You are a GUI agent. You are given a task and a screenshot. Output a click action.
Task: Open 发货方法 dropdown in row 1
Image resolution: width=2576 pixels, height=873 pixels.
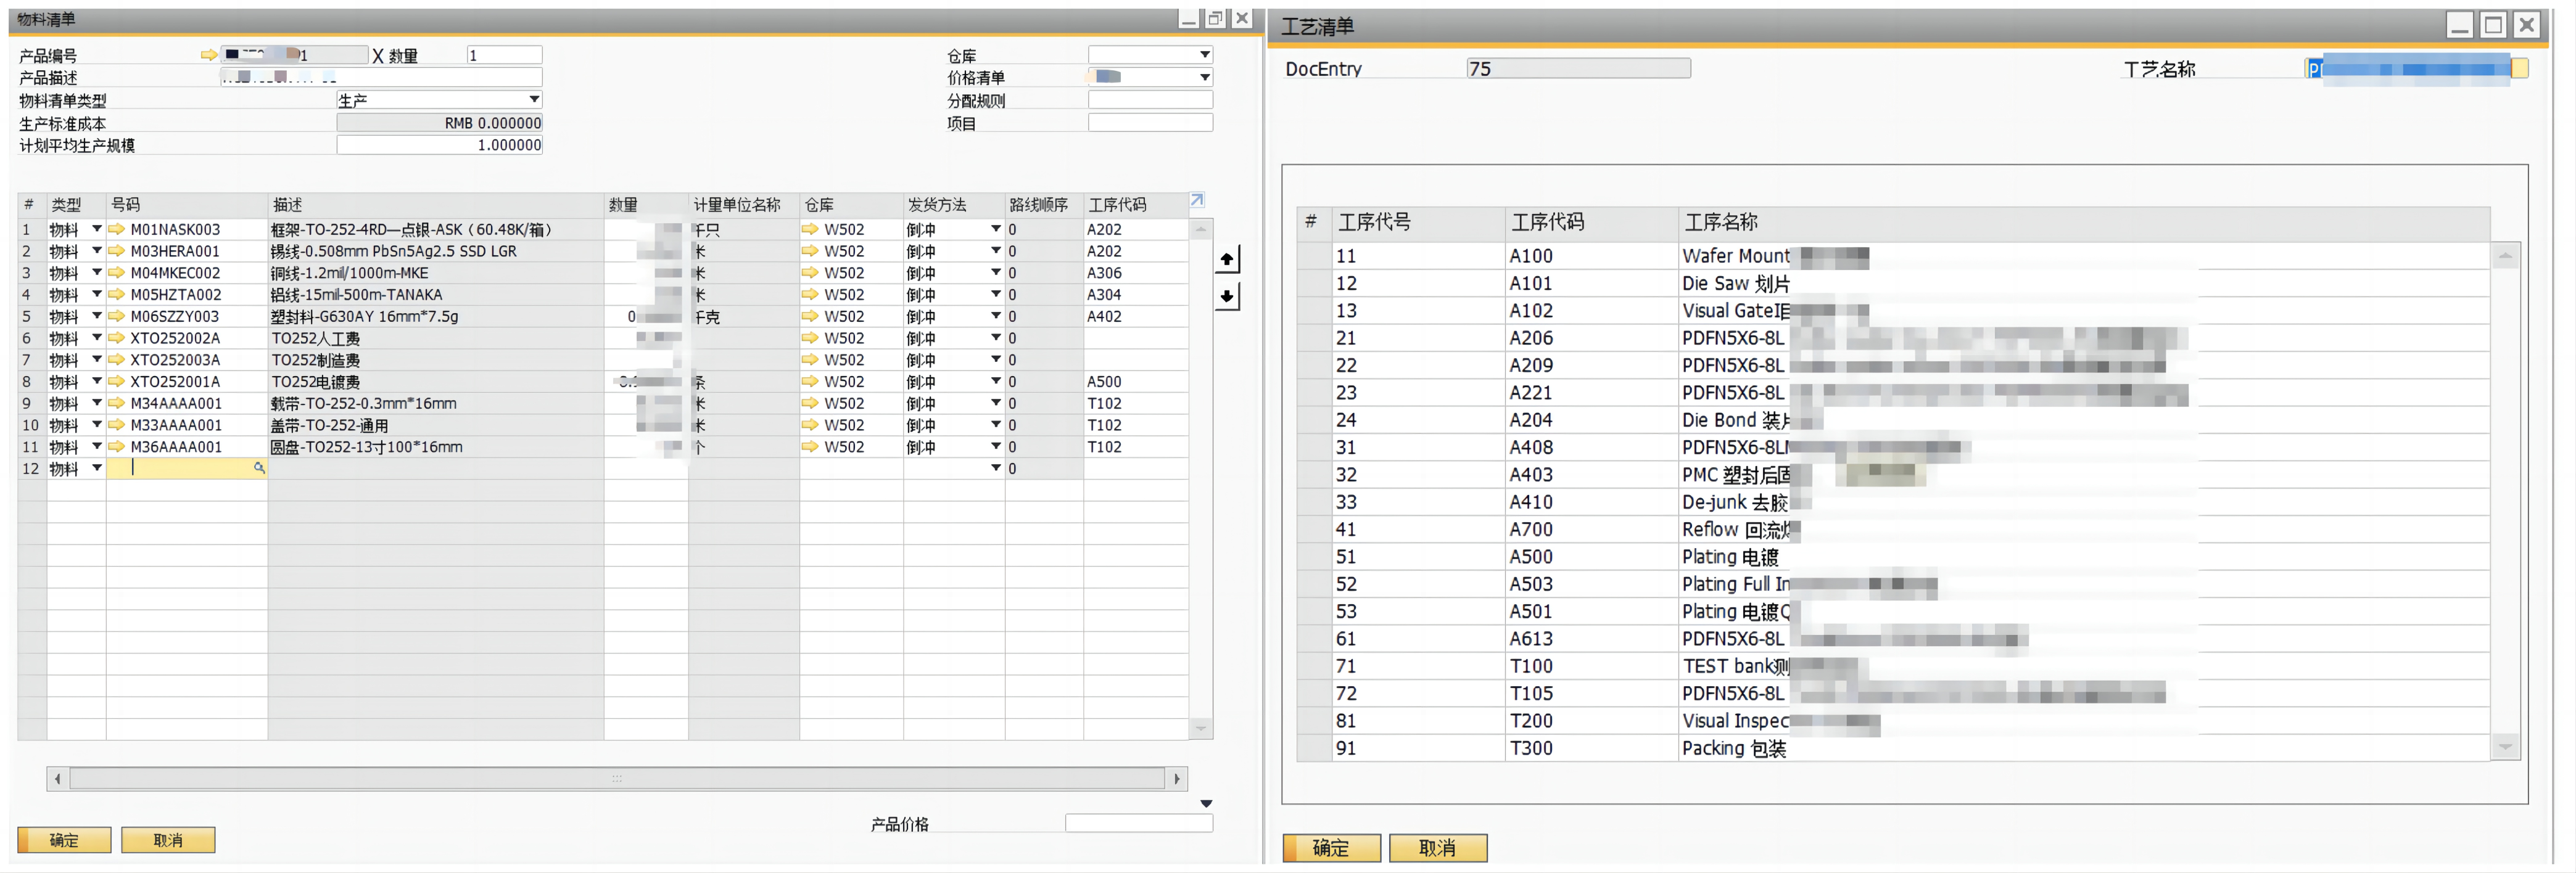(995, 229)
